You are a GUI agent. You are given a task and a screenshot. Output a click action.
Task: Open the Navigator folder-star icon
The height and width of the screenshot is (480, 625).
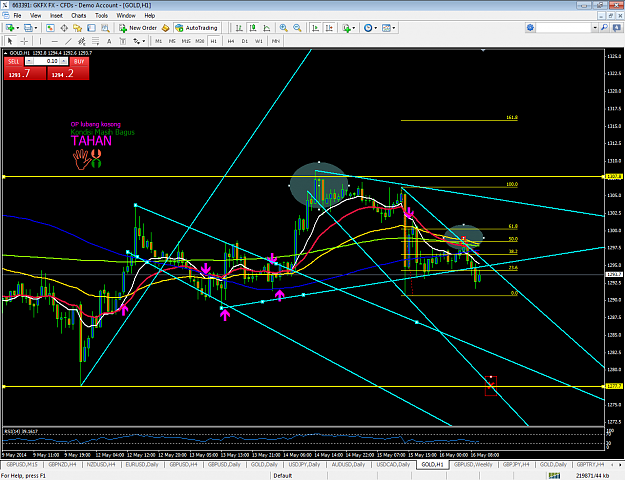77,28
